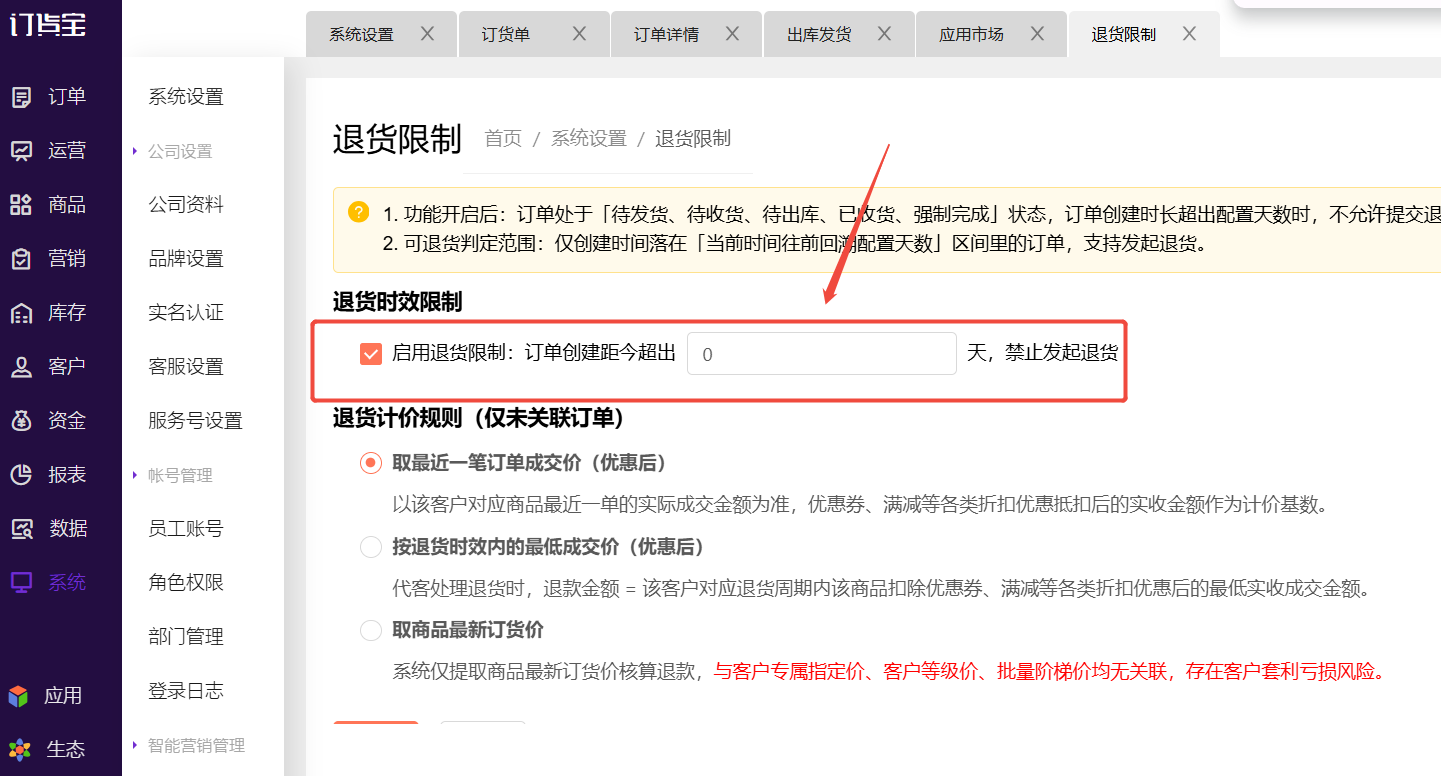Open the 库存 warehouse icon
The height and width of the screenshot is (776, 1441).
21,313
